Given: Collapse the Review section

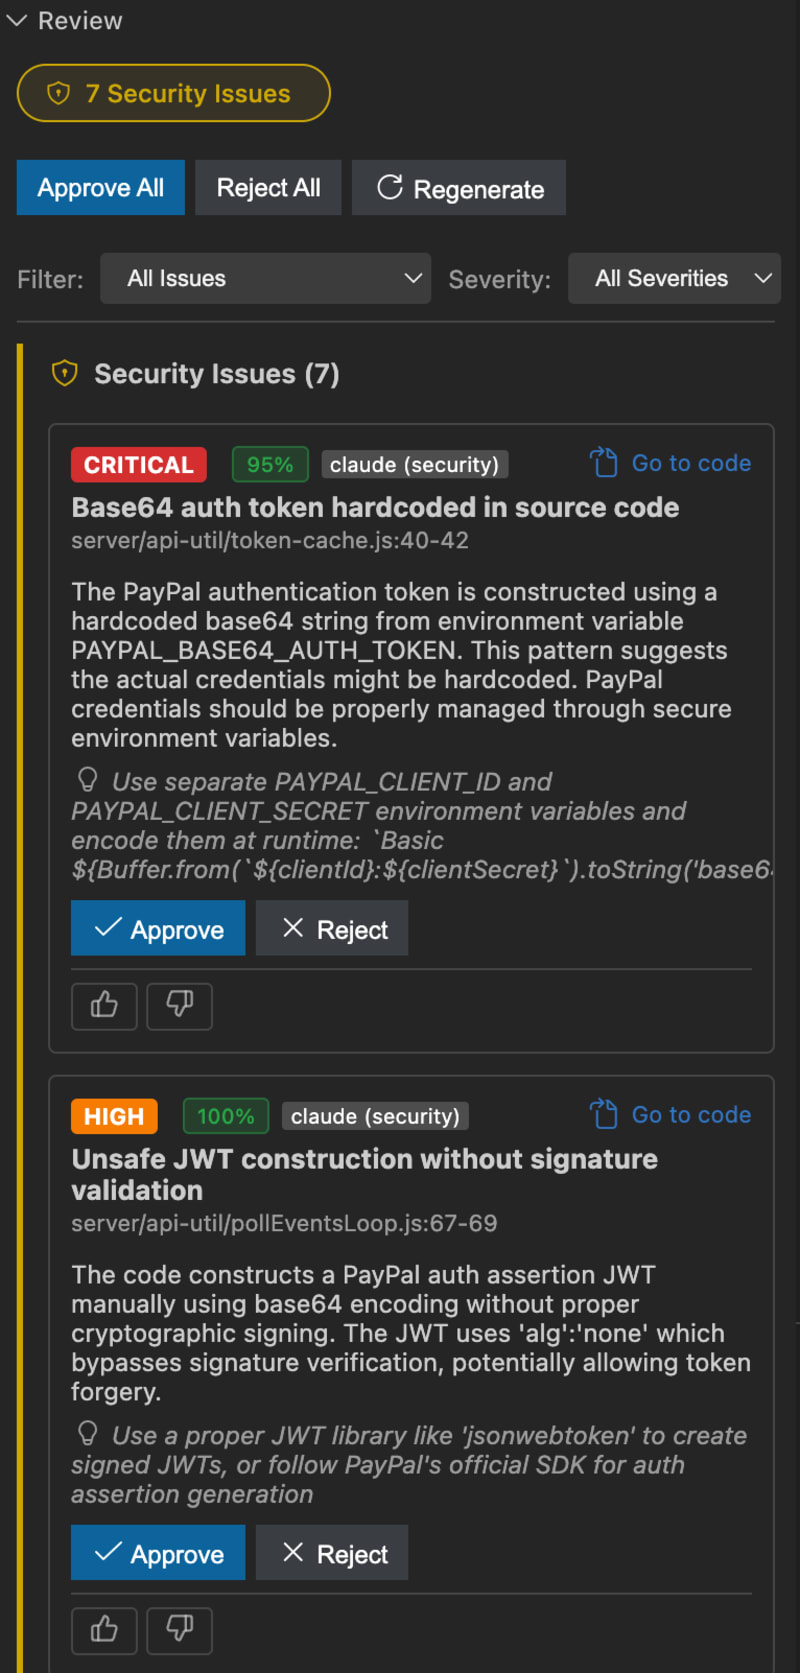Looking at the screenshot, I should point(16,20).
